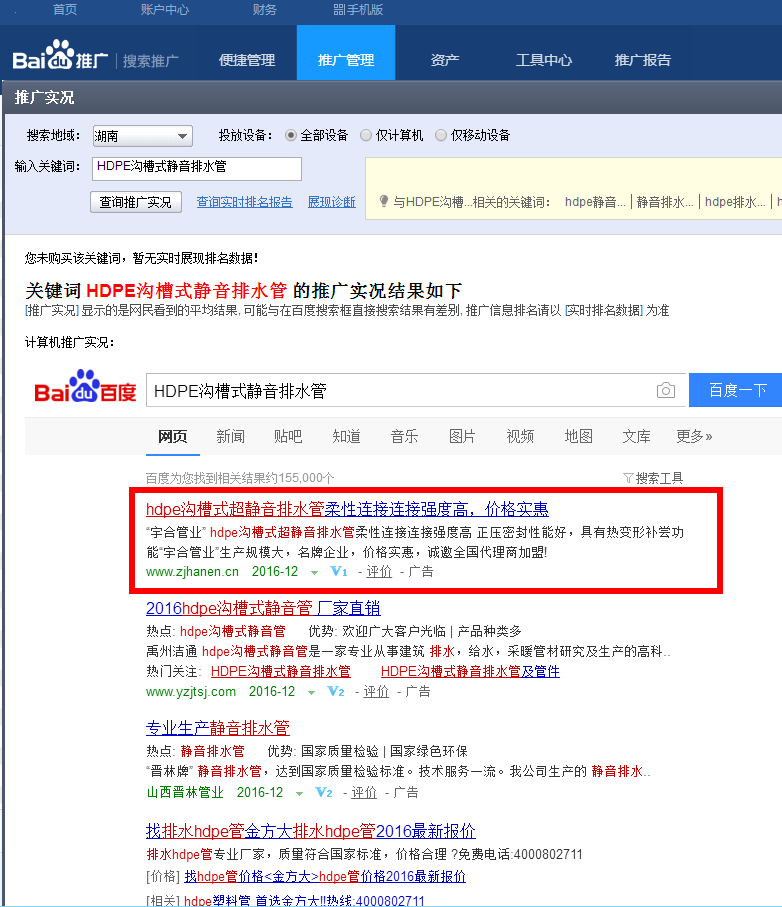Click the 搜索推广 label beside logo
Screen dimensions: 782x907
pos(150,61)
